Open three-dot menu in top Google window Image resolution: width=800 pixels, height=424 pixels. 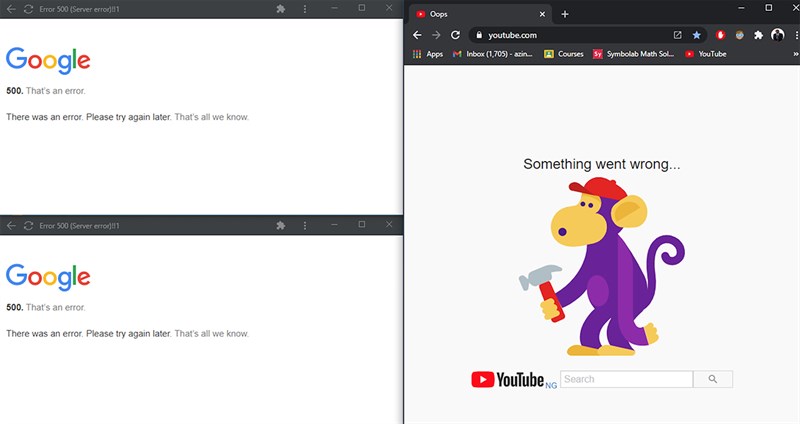coord(305,9)
